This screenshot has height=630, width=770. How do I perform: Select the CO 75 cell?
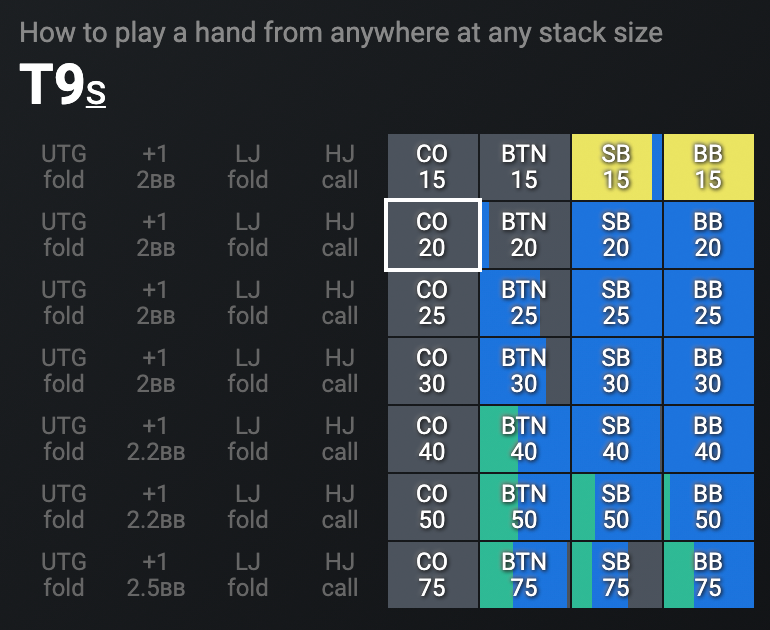click(432, 575)
